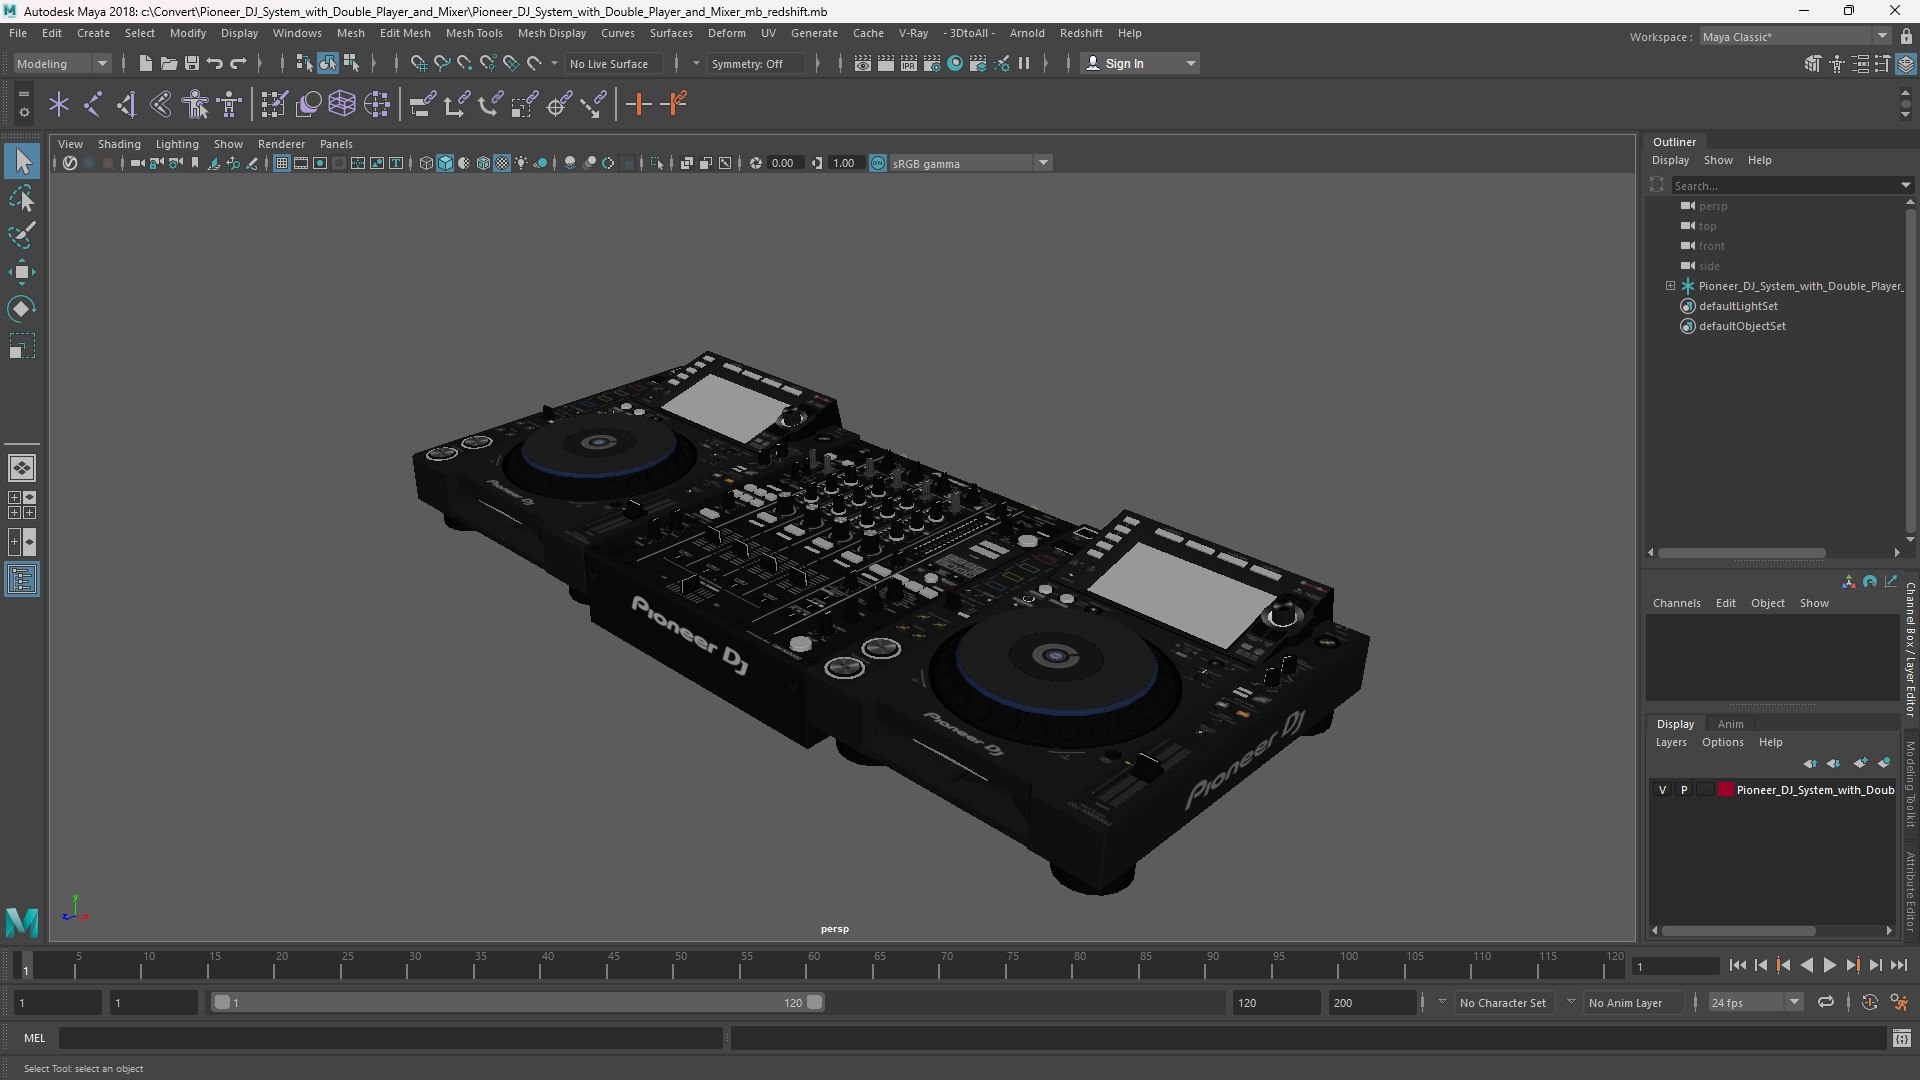Image resolution: width=1920 pixels, height=1080 pixels.
Task: Save scene with floppy disk icon
Action: 191,63
